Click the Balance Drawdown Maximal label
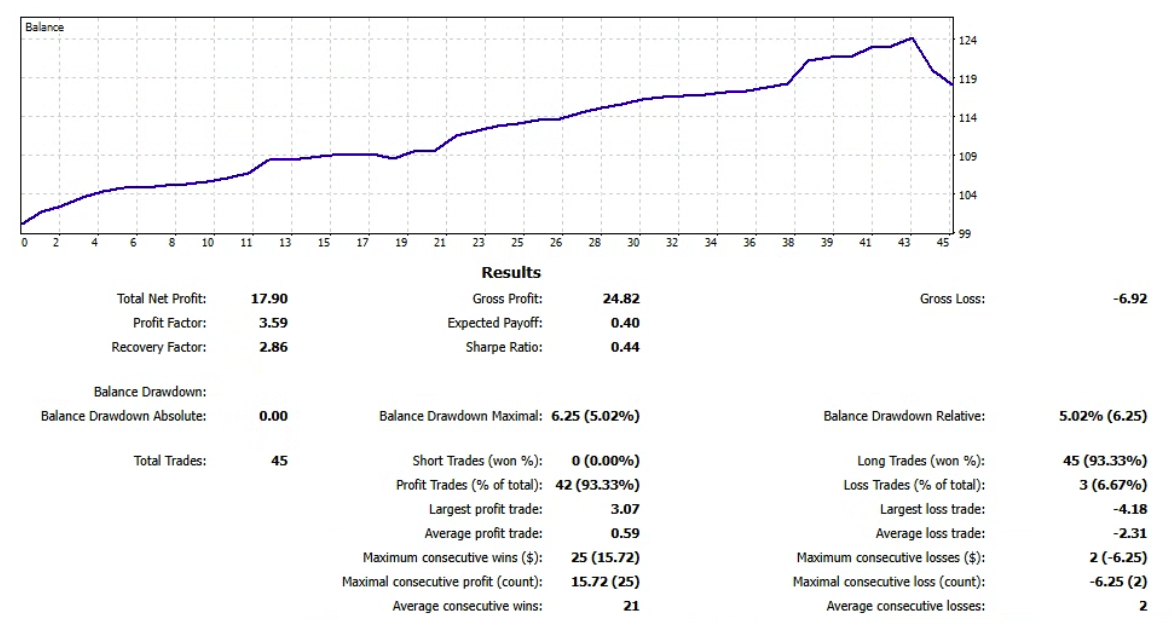 pyautogui.click(x=461, y=416)
